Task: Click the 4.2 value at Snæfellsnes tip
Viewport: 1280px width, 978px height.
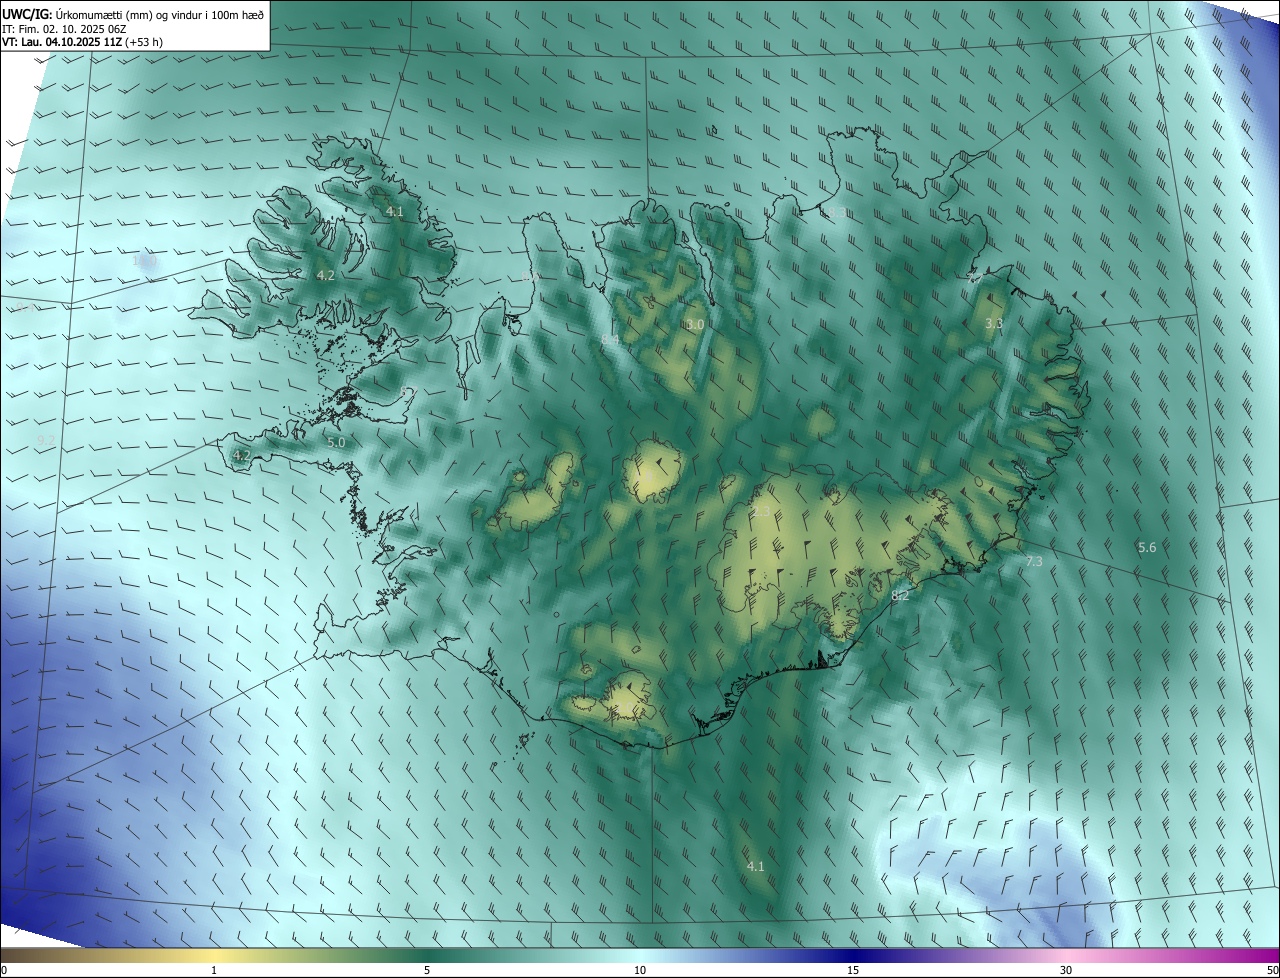Action: pyautogui.click(x=242, y=455)
